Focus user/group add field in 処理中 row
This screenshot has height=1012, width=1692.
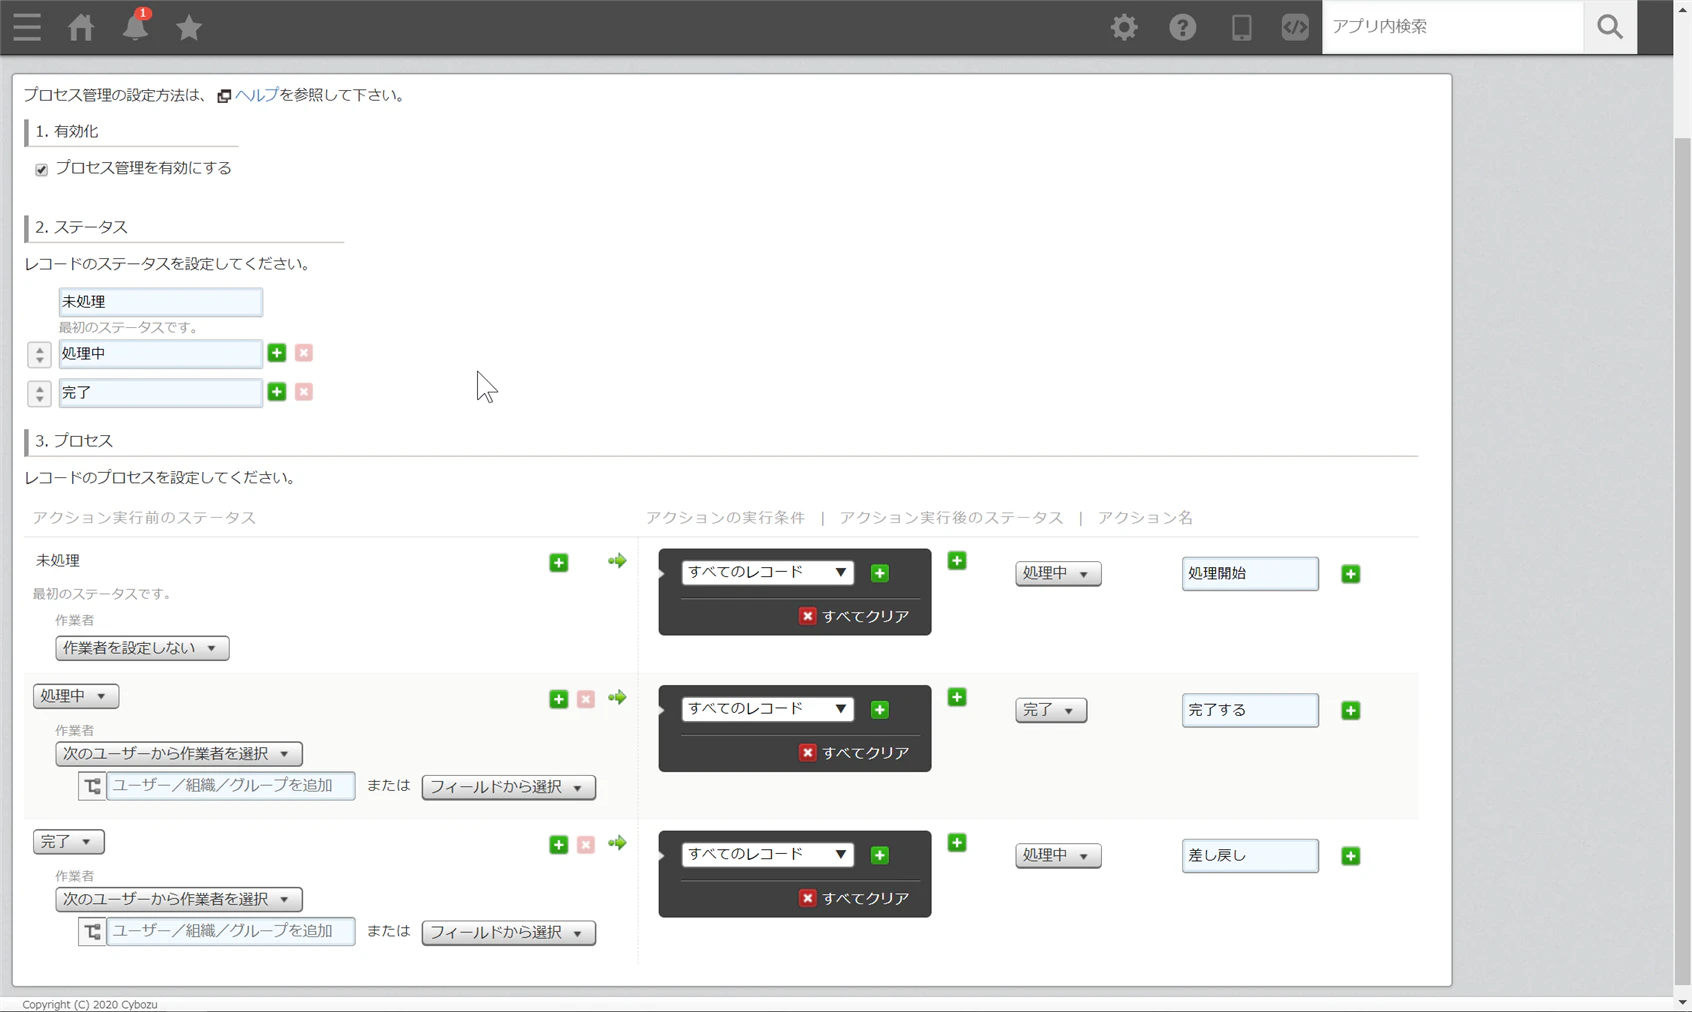231,786
